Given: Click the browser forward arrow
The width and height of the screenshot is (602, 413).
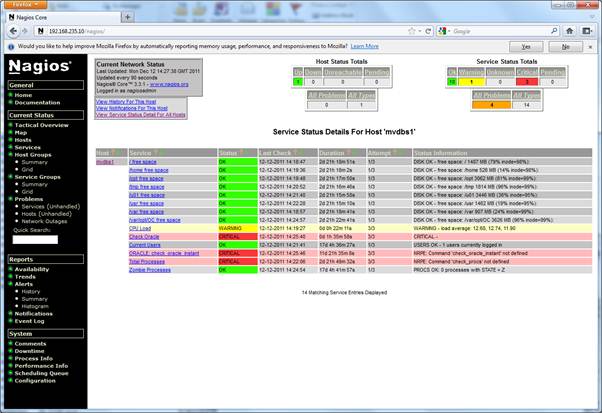Looking at the screenshot, I should 25,31.
